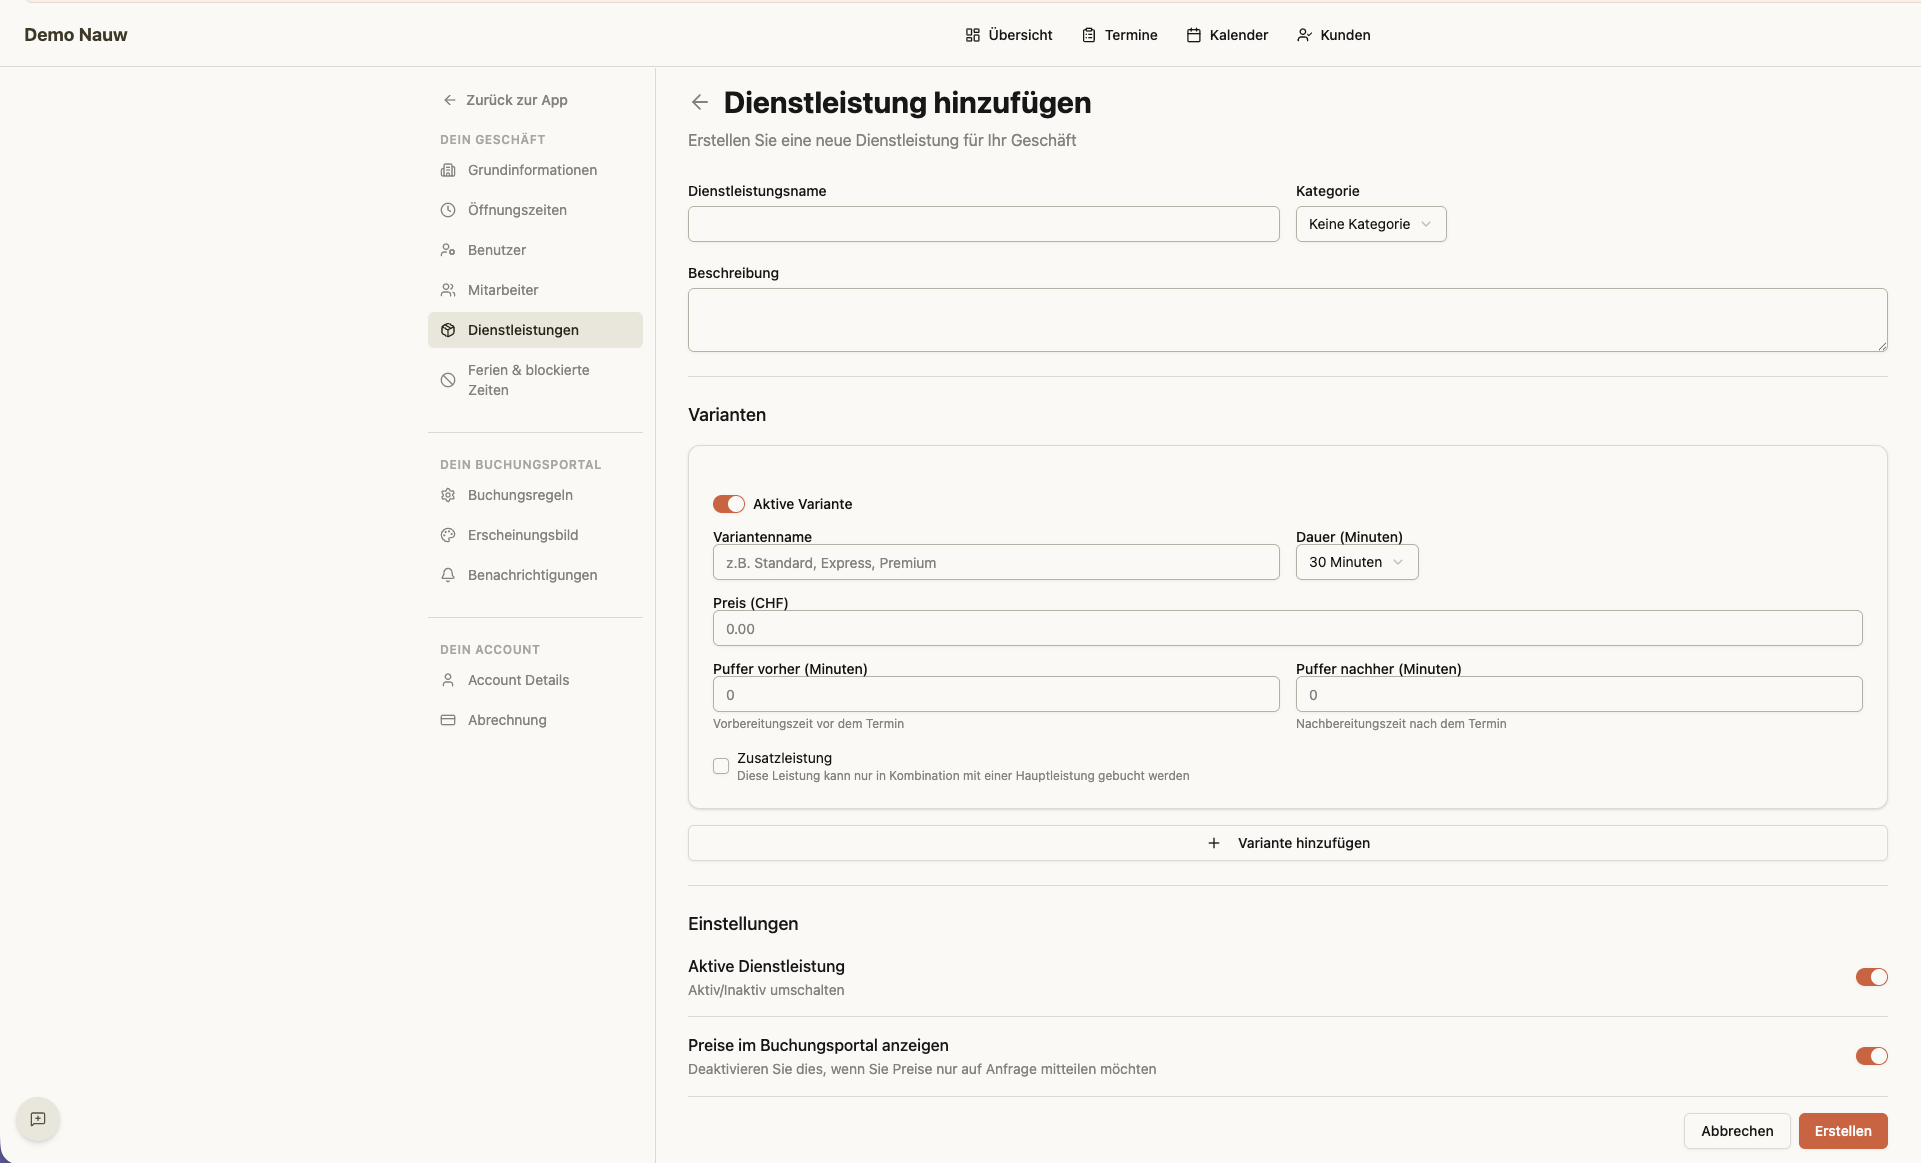Click the Zurück zur App arrow icon
Viewport: 1921px width, 1163px height.
point(449,100)
